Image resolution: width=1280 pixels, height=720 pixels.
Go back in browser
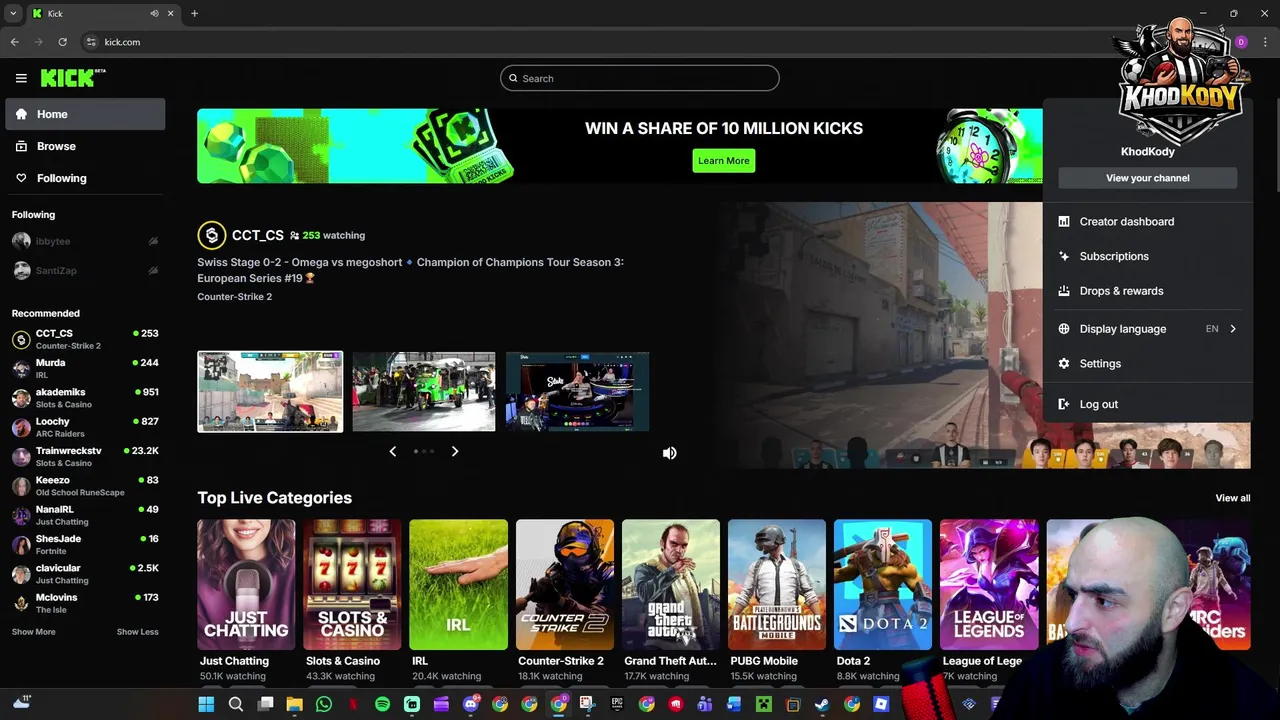14,42
